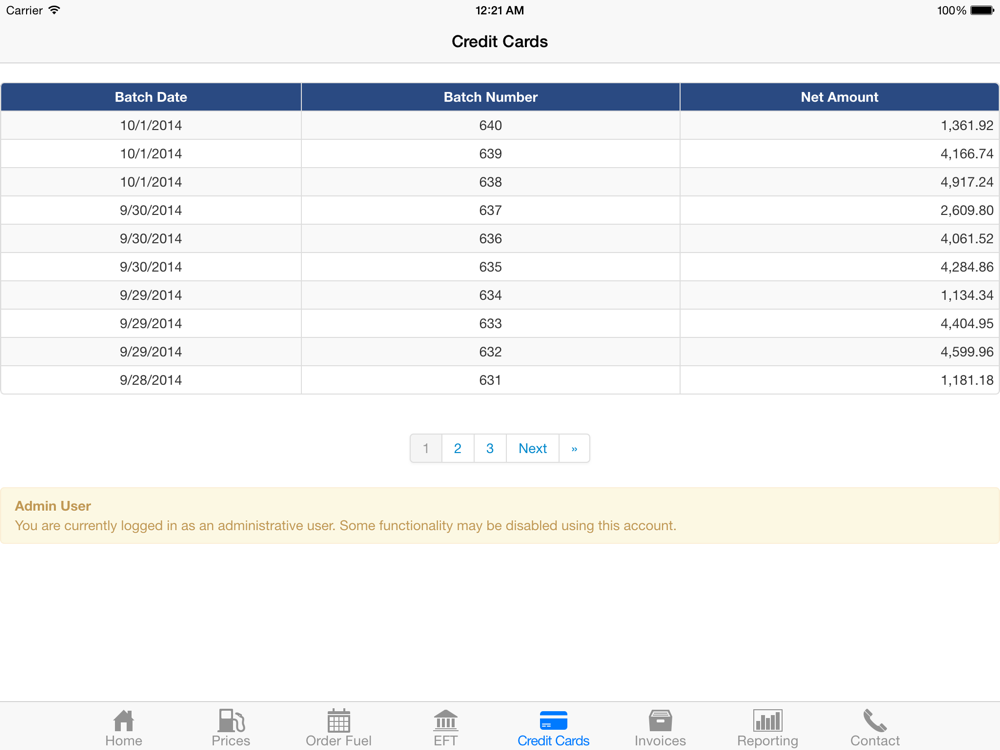The height and width of the screenshot is (750, 1000).
Task: Select batch number 633 cell
Action: click(x=490, y=323)
